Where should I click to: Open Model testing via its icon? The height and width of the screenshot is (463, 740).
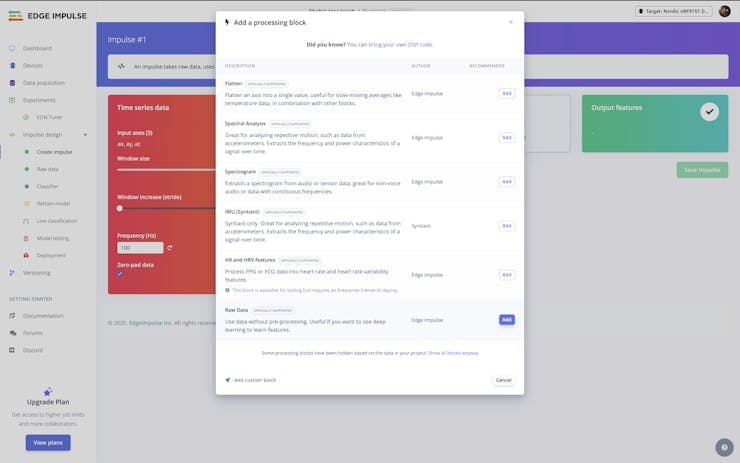click(26, 238)
